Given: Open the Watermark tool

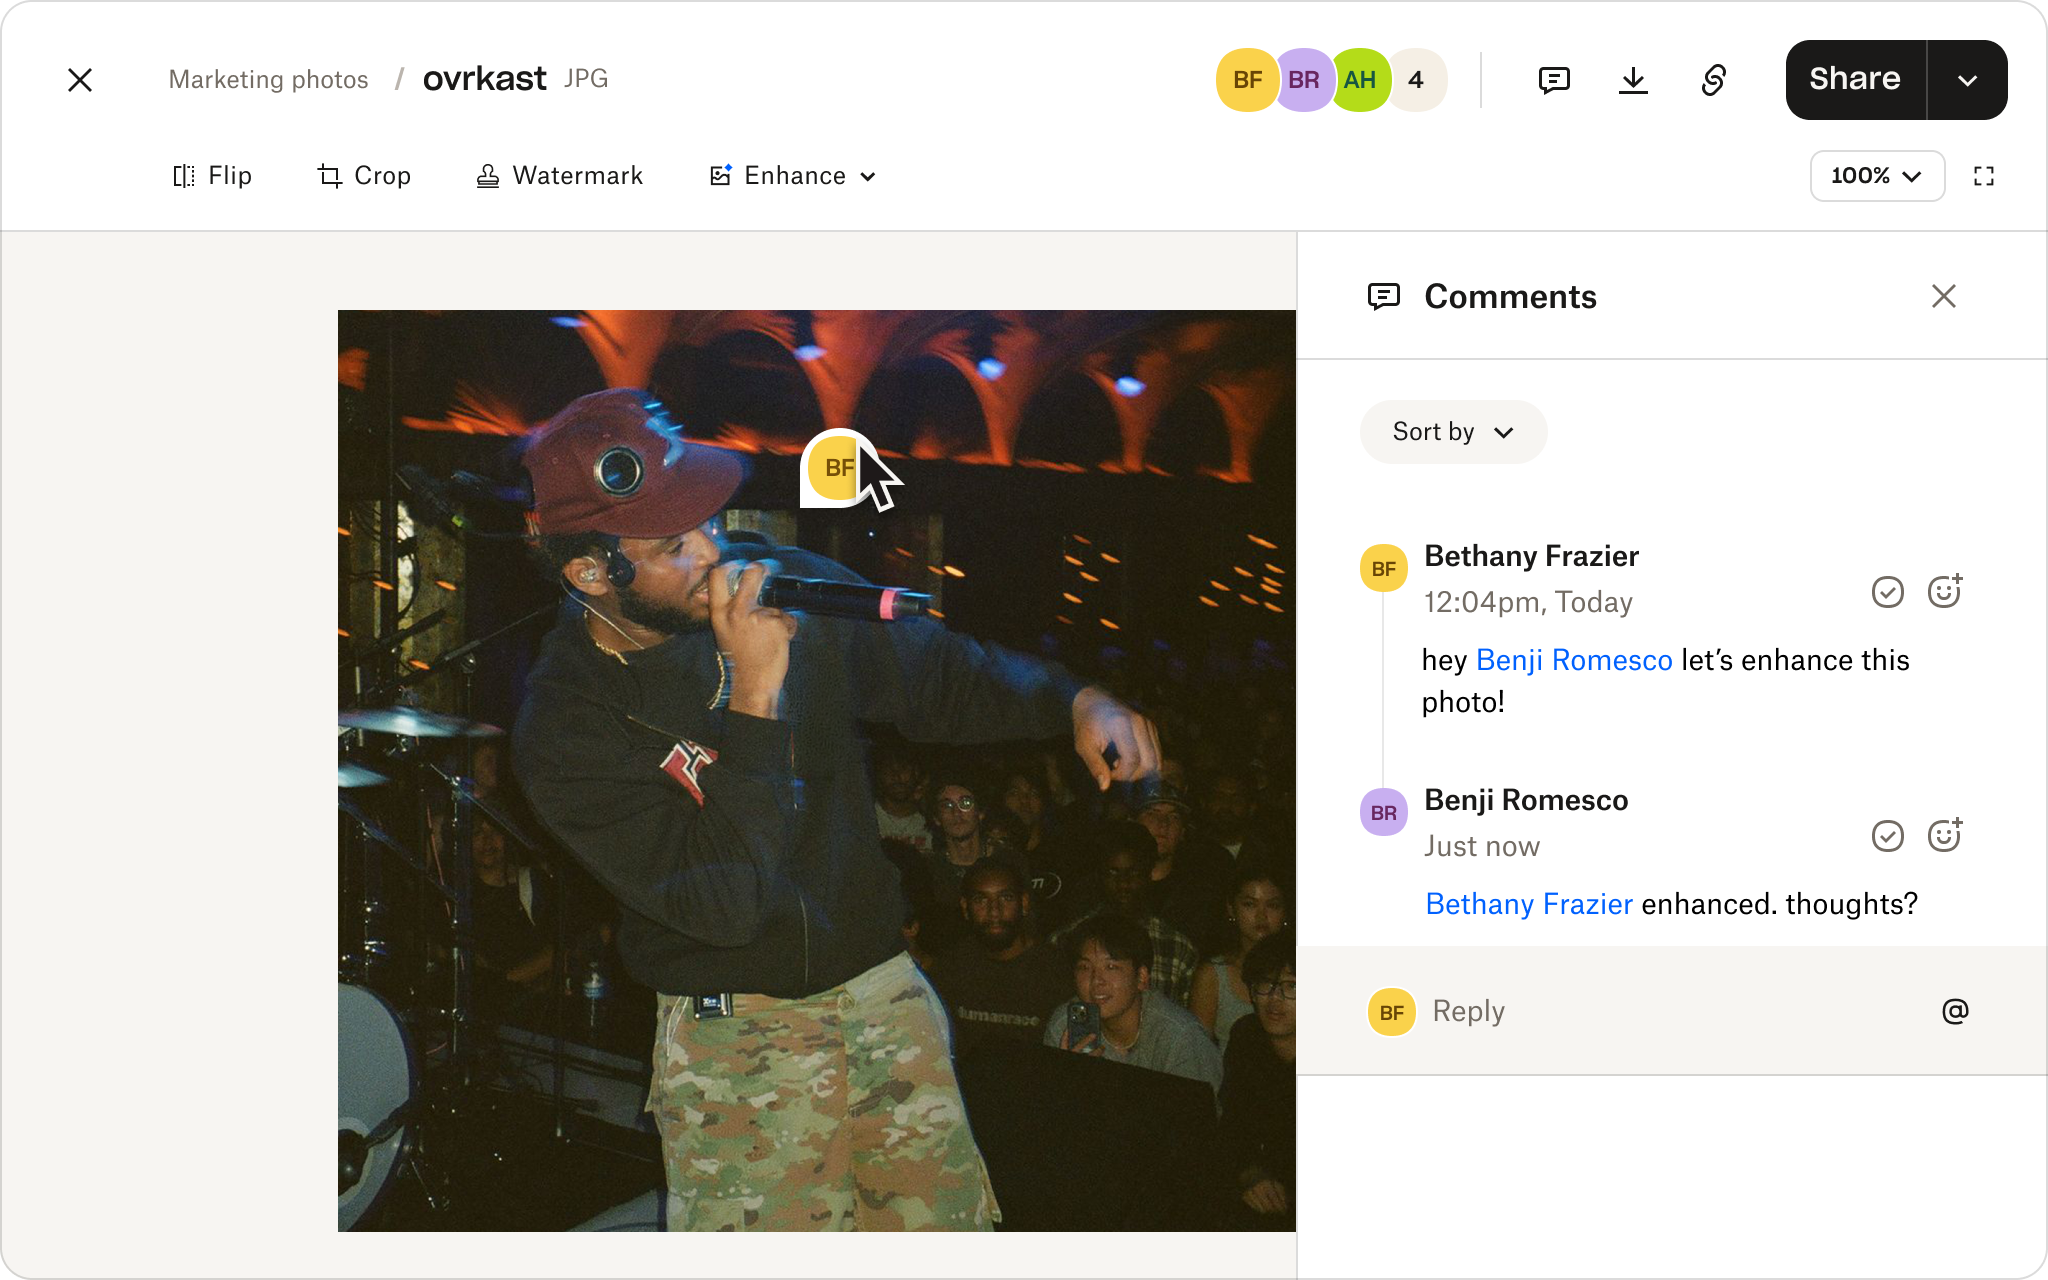Looking at the screenshot, I should click(x=560, y=175).
